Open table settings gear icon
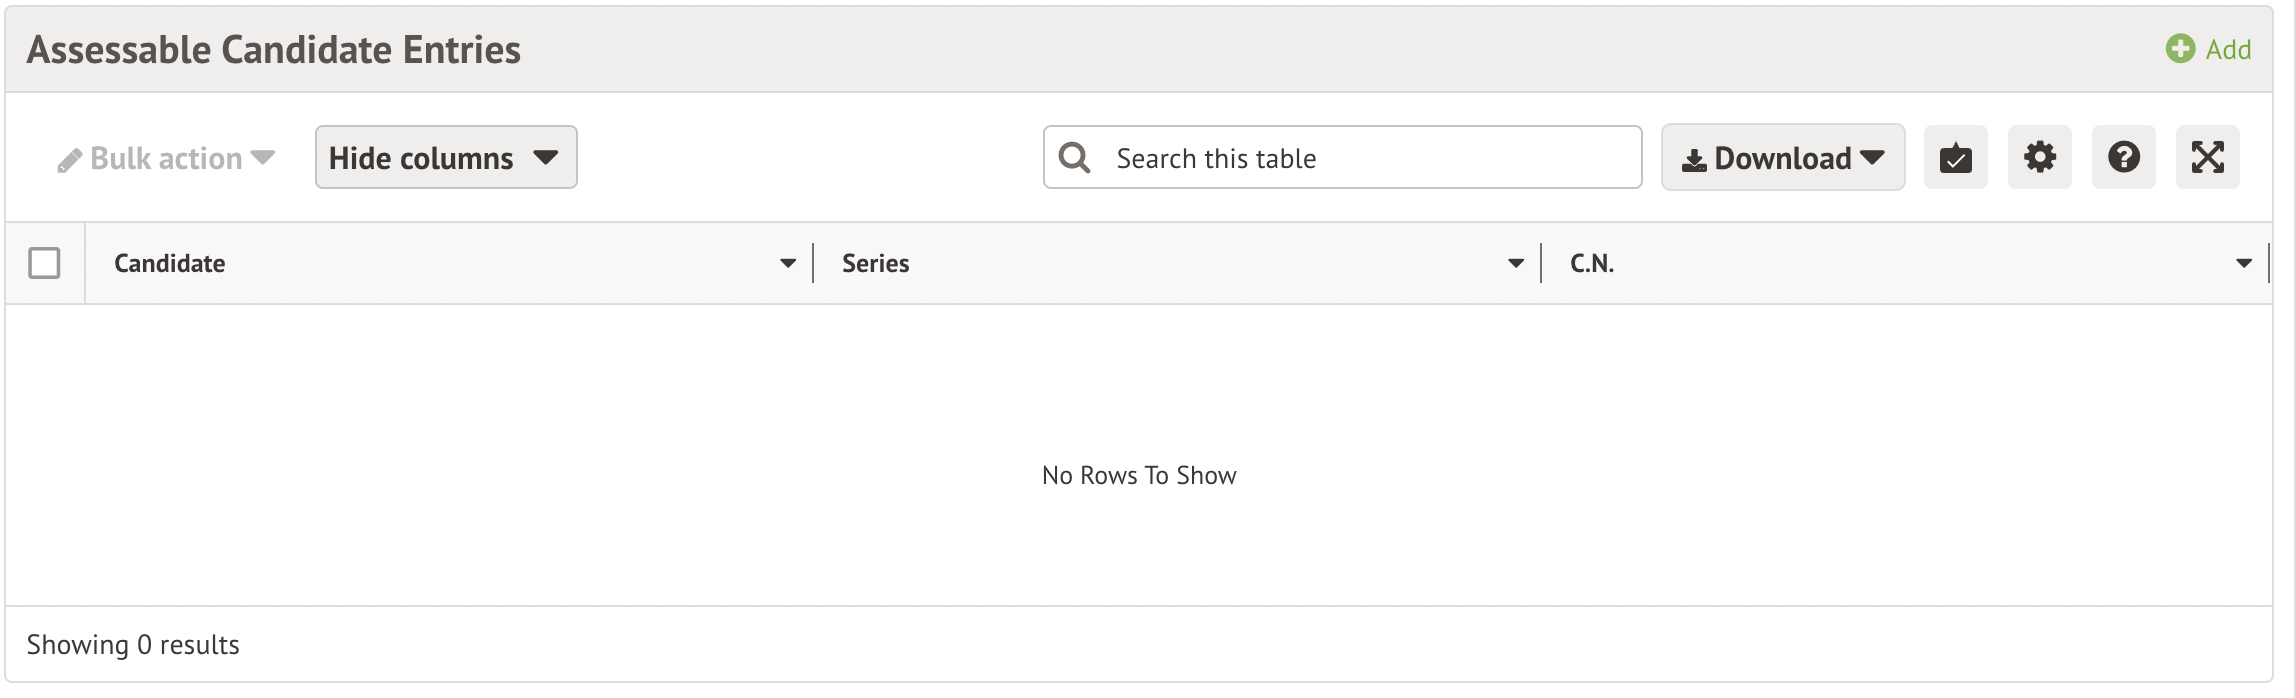This screenshot has height=698, width=2296. pos(2039,157)
